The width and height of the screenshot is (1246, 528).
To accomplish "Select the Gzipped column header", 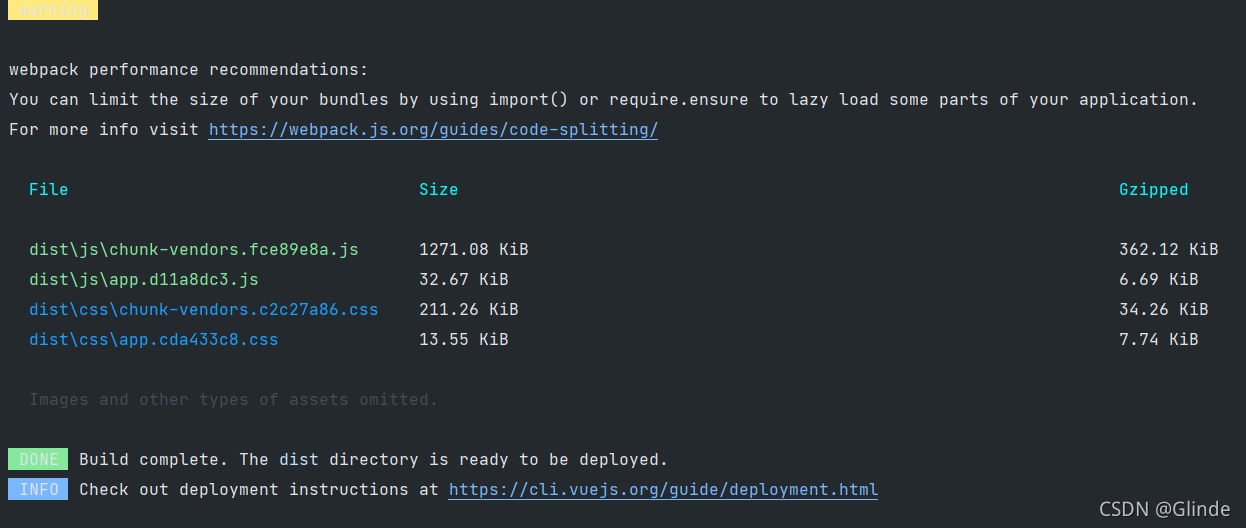I will coord(1153,190).
